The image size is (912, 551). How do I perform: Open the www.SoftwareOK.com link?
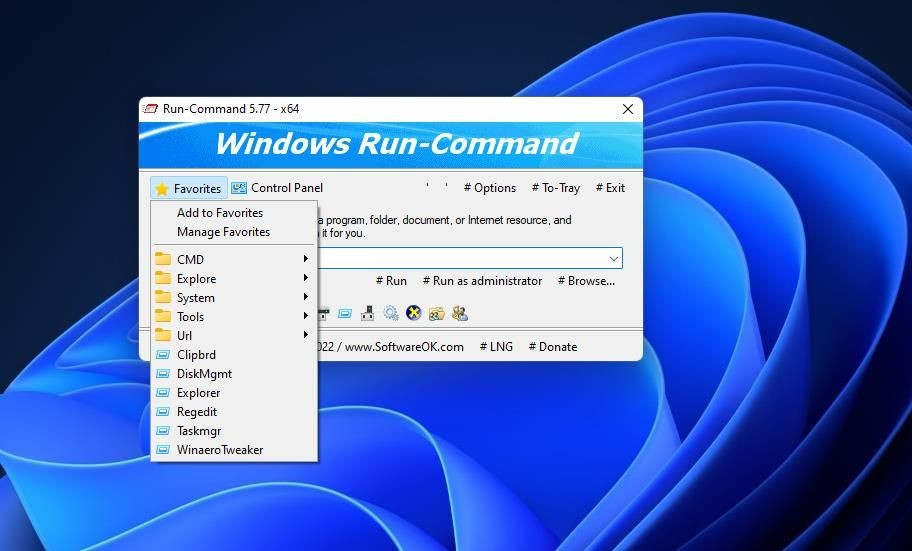(404, 347)
